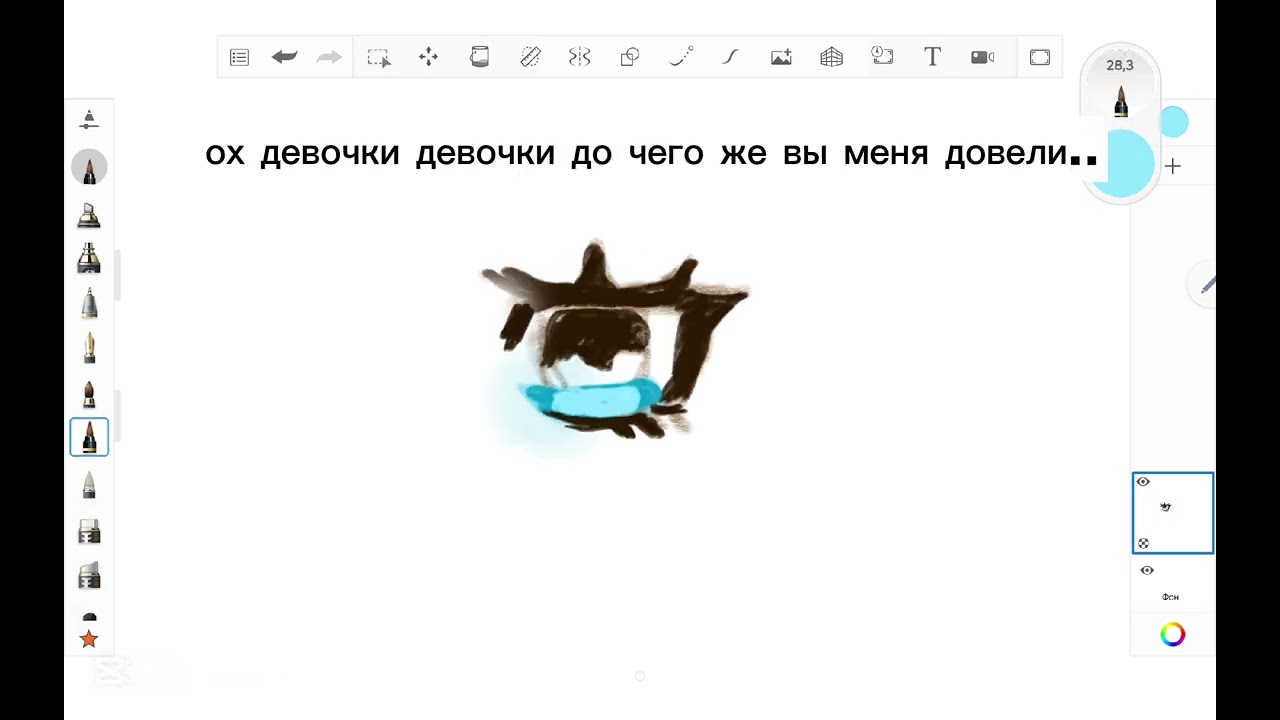This screenshot has height=720, width=1280.
Task: Choose the flat striped marker brush
Action: click(x=89, y=531)
